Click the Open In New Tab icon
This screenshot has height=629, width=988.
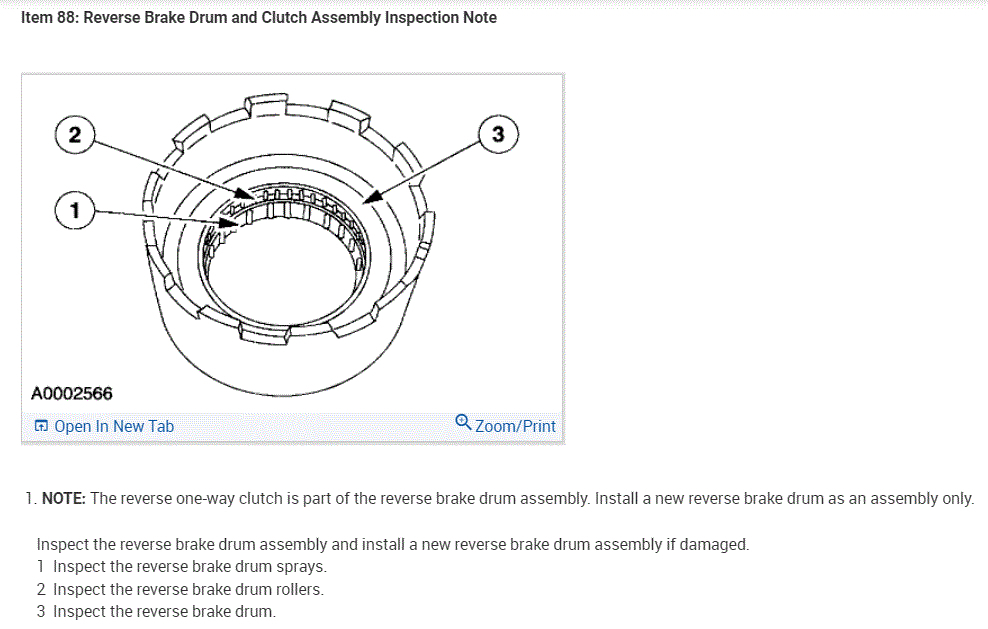click(x=41, y=426)
